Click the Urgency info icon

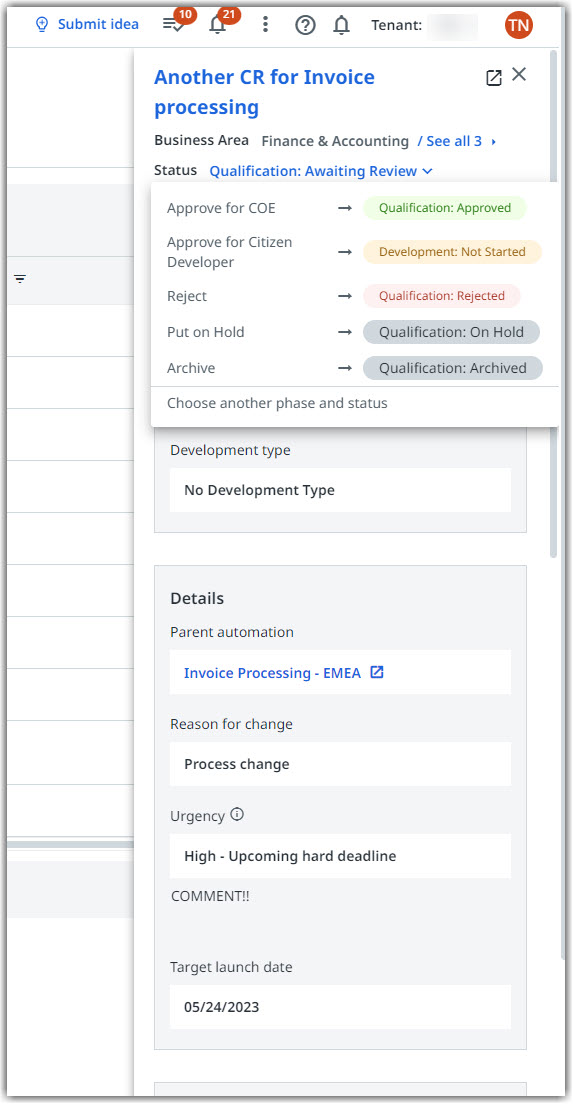pyautogui.click(x=237, y=815)
